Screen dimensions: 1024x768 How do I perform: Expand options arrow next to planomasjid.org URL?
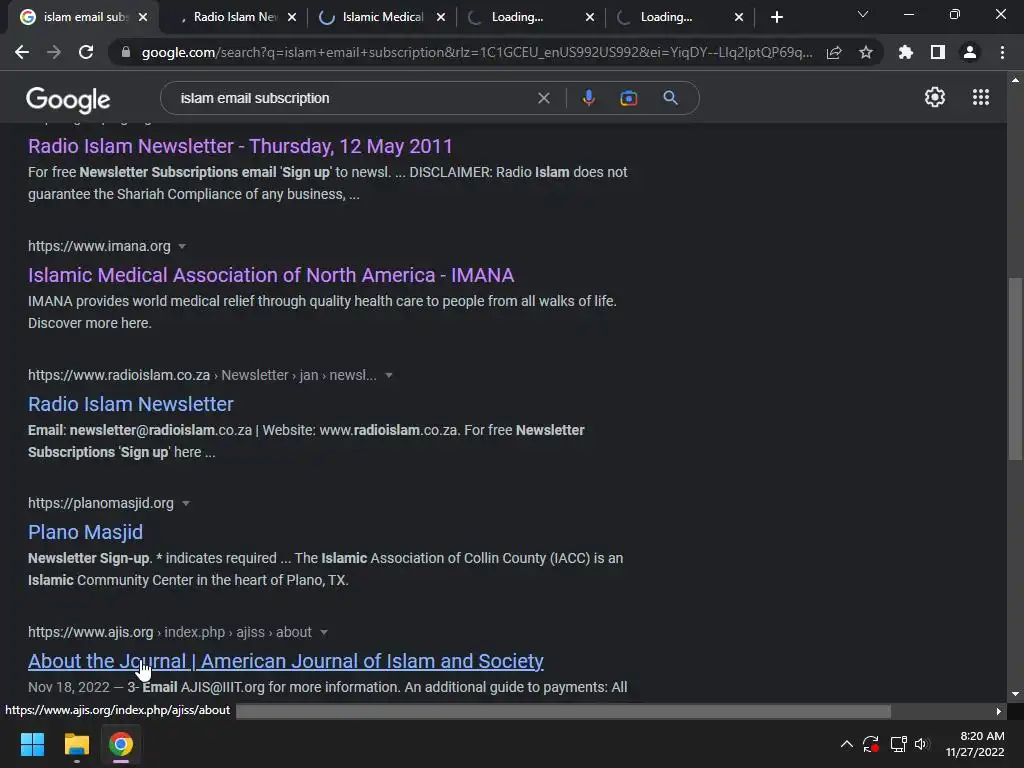click(186, 504)
